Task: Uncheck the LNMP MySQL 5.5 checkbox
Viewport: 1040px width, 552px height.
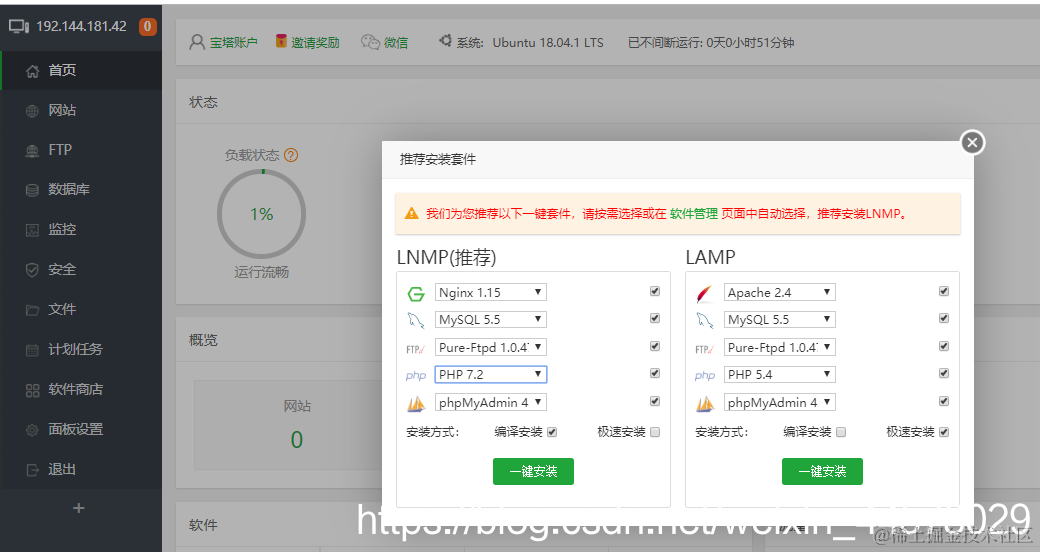Action: pyautogui.click(x=655, y=318)
